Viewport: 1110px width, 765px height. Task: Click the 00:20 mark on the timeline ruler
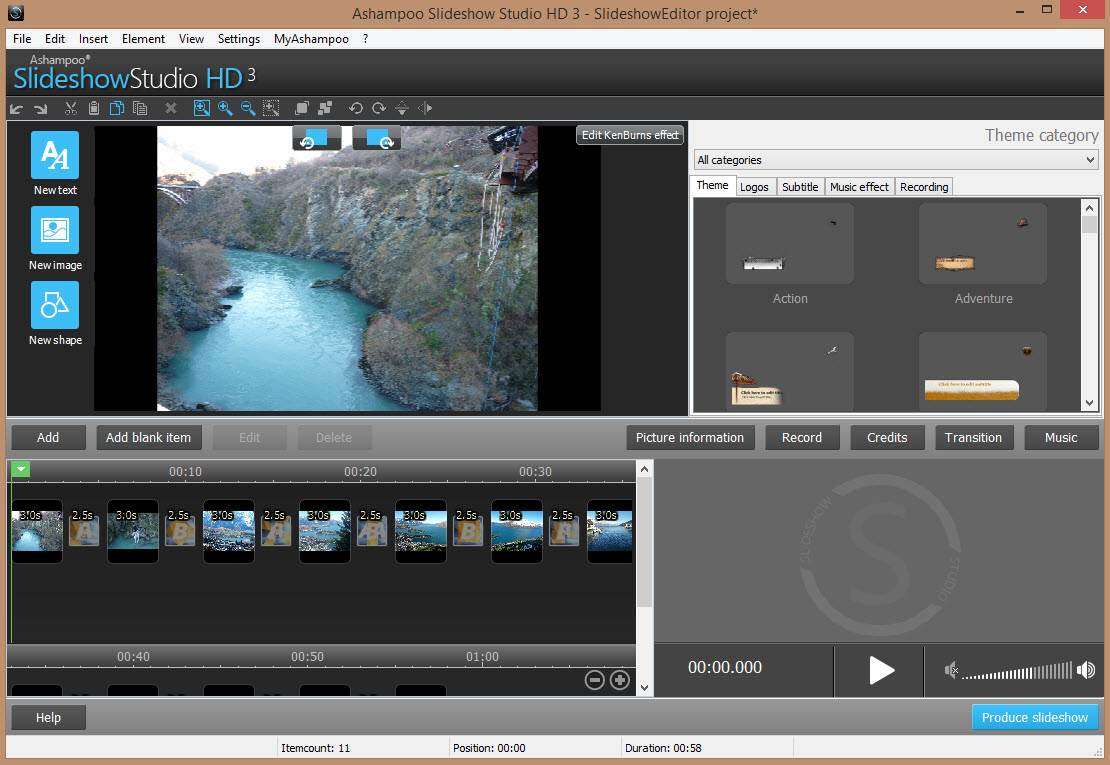coord(360,471)
